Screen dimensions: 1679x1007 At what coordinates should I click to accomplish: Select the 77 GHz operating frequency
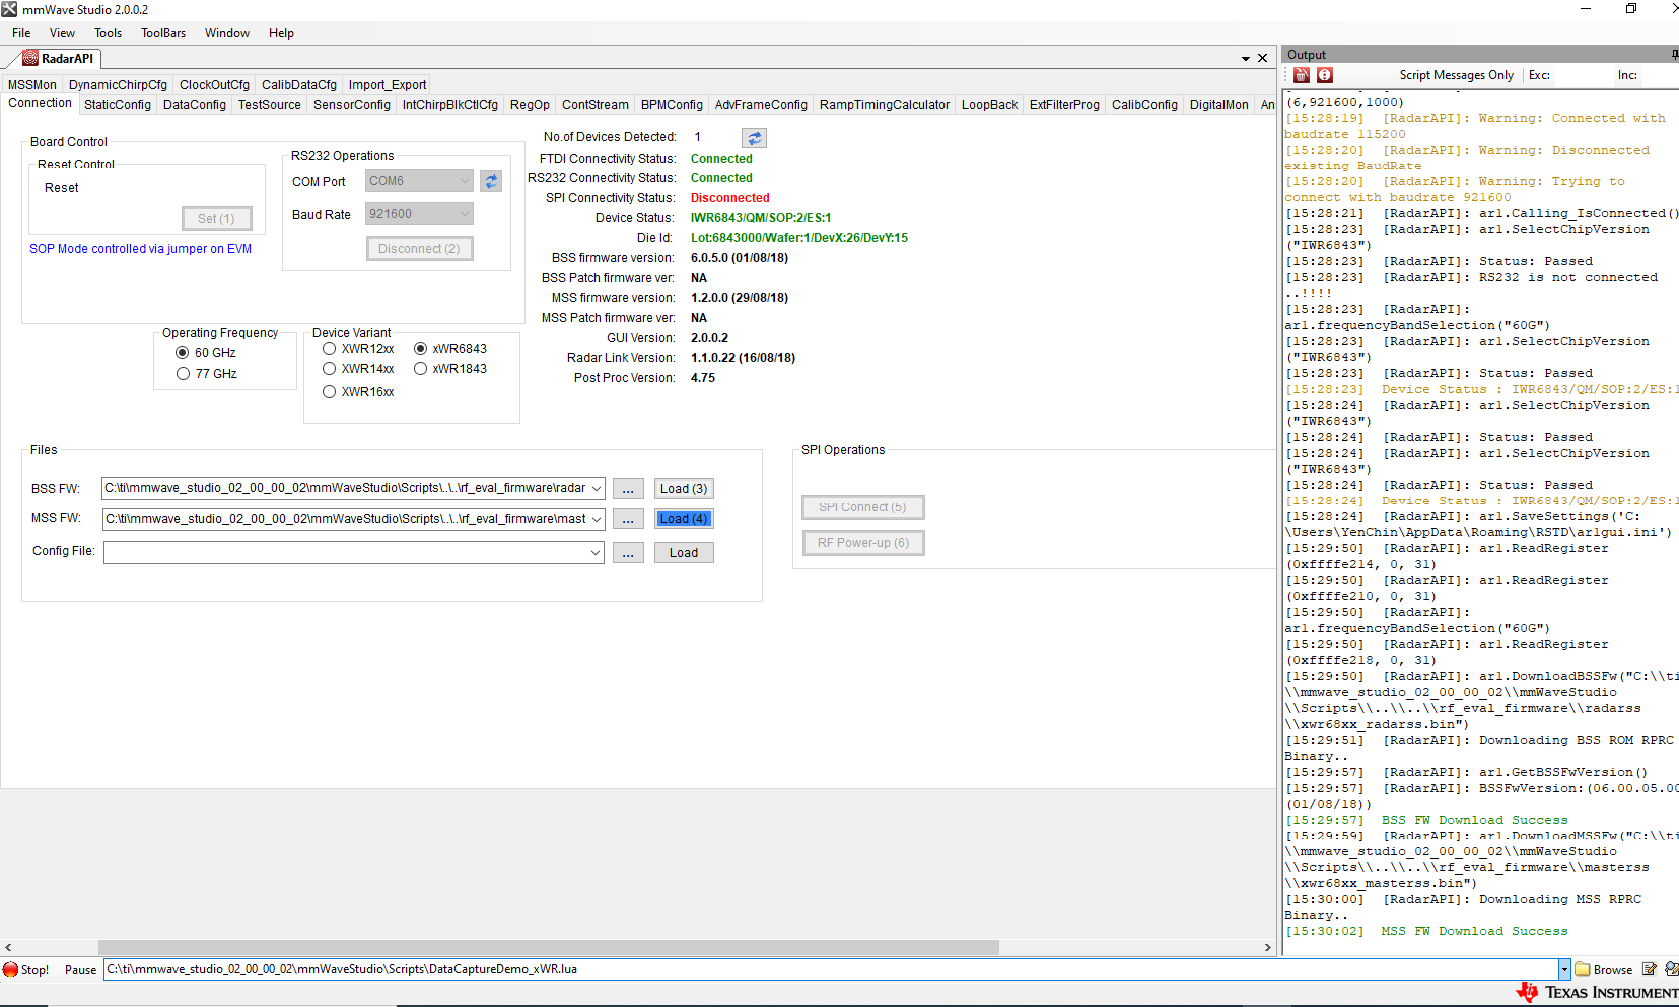(x=184, y=372)
